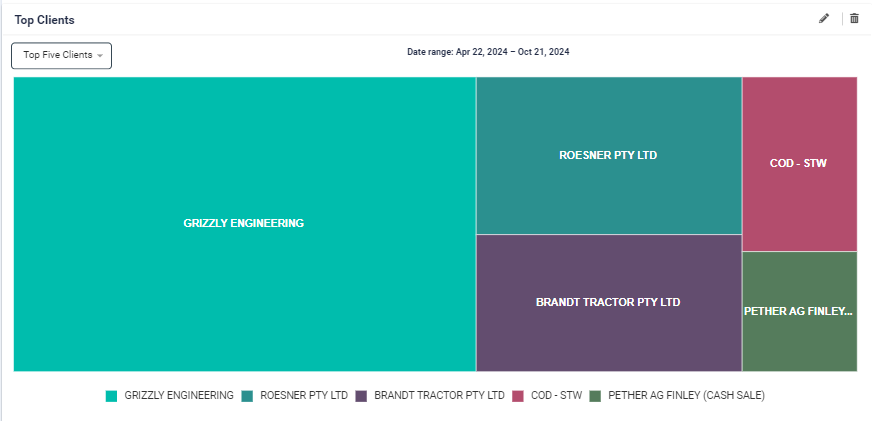Select the PETHER AG FINLEY treemap tile

[799, 311]
